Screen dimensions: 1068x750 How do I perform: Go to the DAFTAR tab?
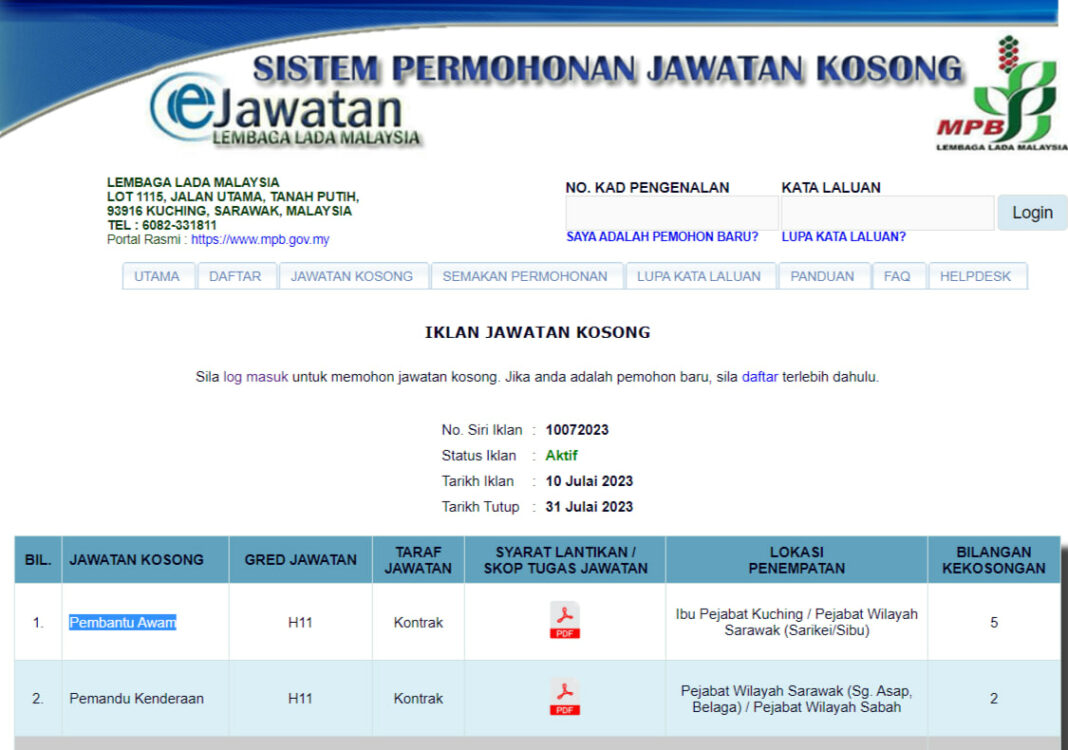click(235, 277)
